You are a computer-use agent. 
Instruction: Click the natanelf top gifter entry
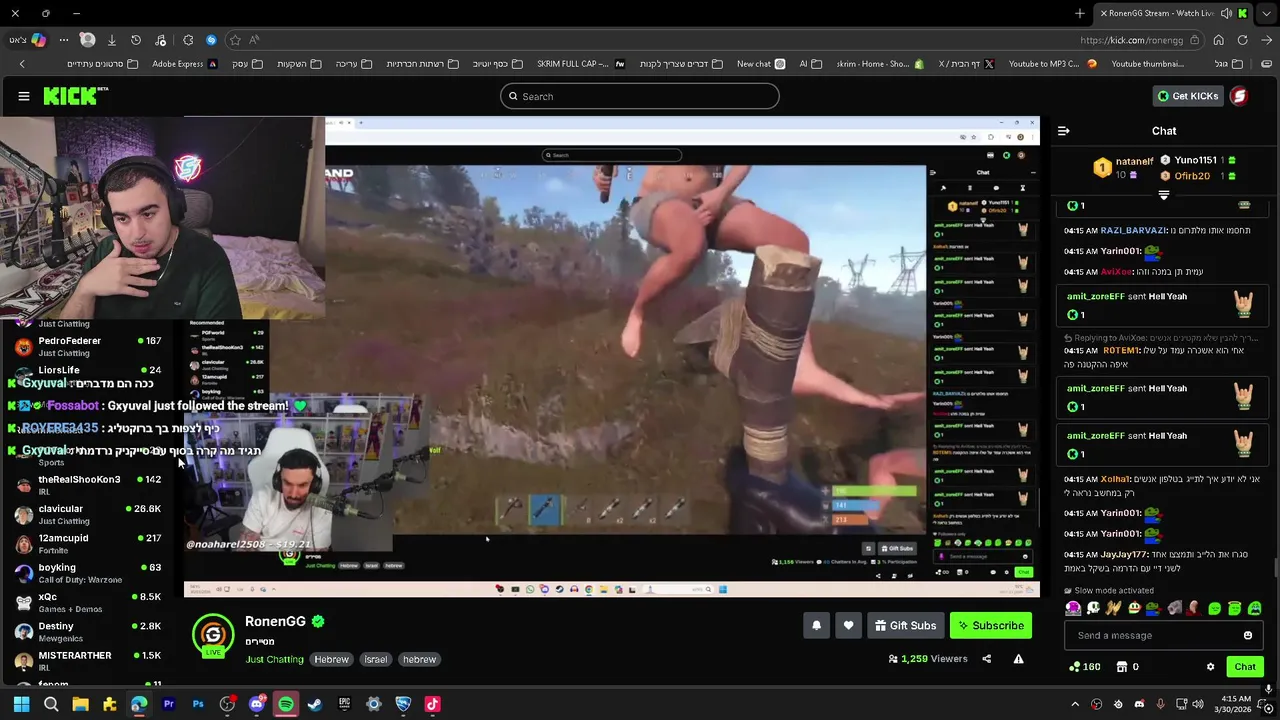pos(1124,167)
